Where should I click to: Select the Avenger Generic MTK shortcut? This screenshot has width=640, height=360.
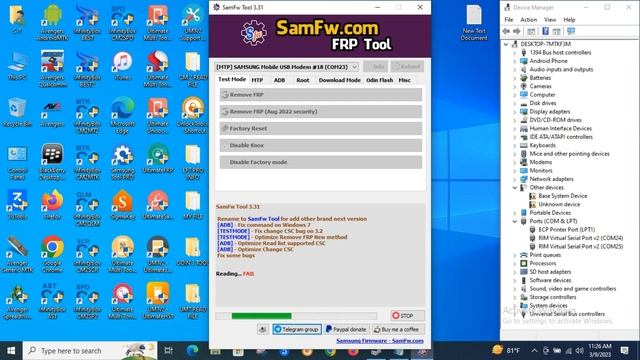(x=17, y=254)
